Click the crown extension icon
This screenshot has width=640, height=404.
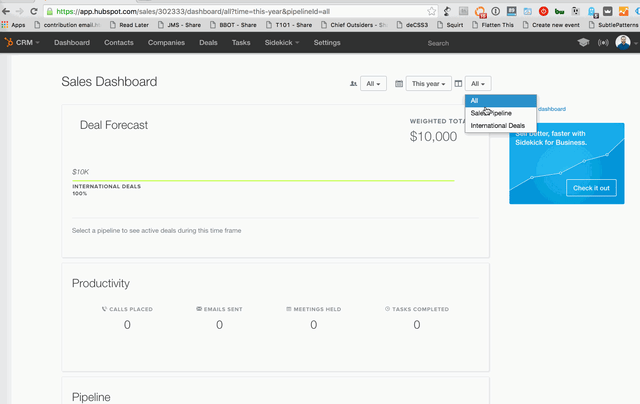point(608,11)
